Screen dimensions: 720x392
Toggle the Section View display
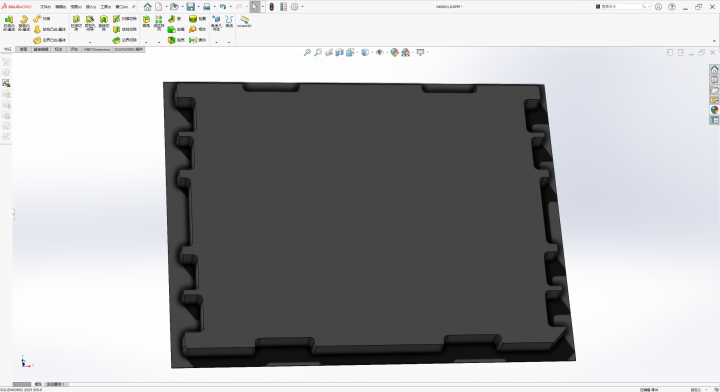point(339,53)
